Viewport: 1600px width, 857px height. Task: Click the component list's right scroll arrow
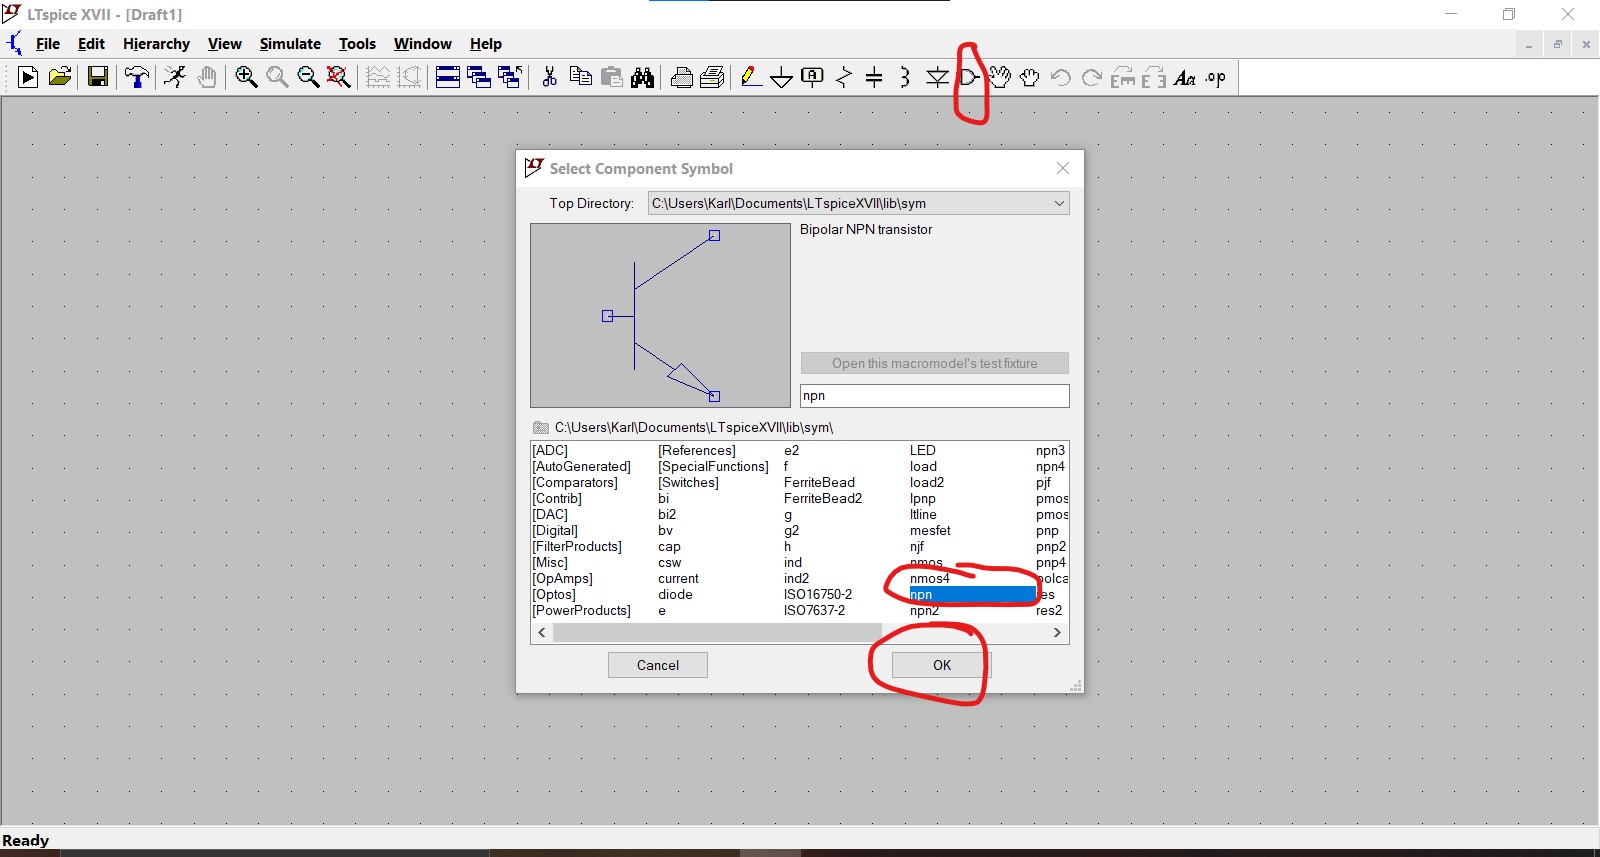[1057, 632]
